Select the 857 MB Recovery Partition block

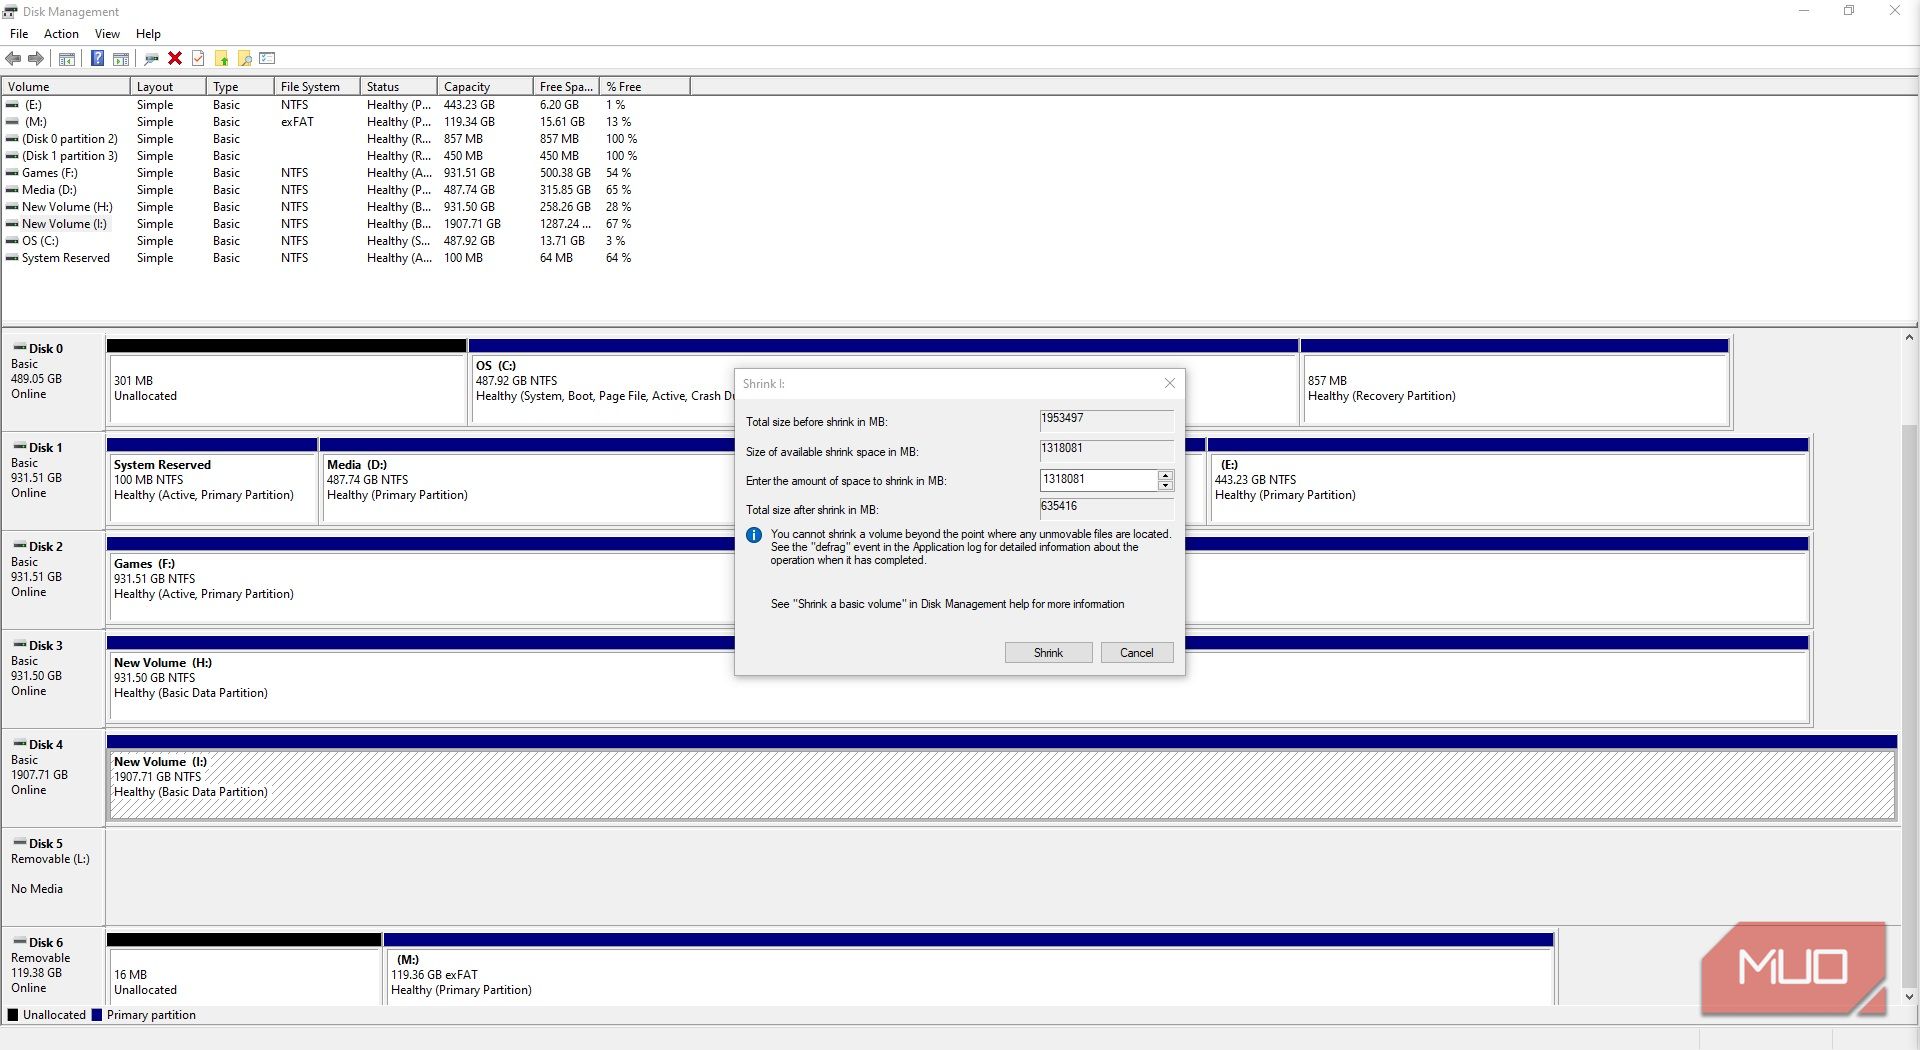(x=1515, y=382)
